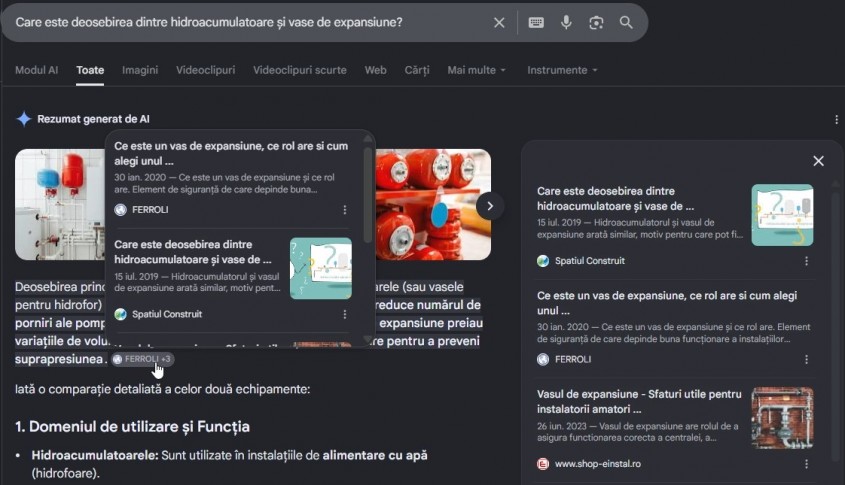Click the teal thumbnail in popup card
The image size is (845, 485).
tap(321, 268)
